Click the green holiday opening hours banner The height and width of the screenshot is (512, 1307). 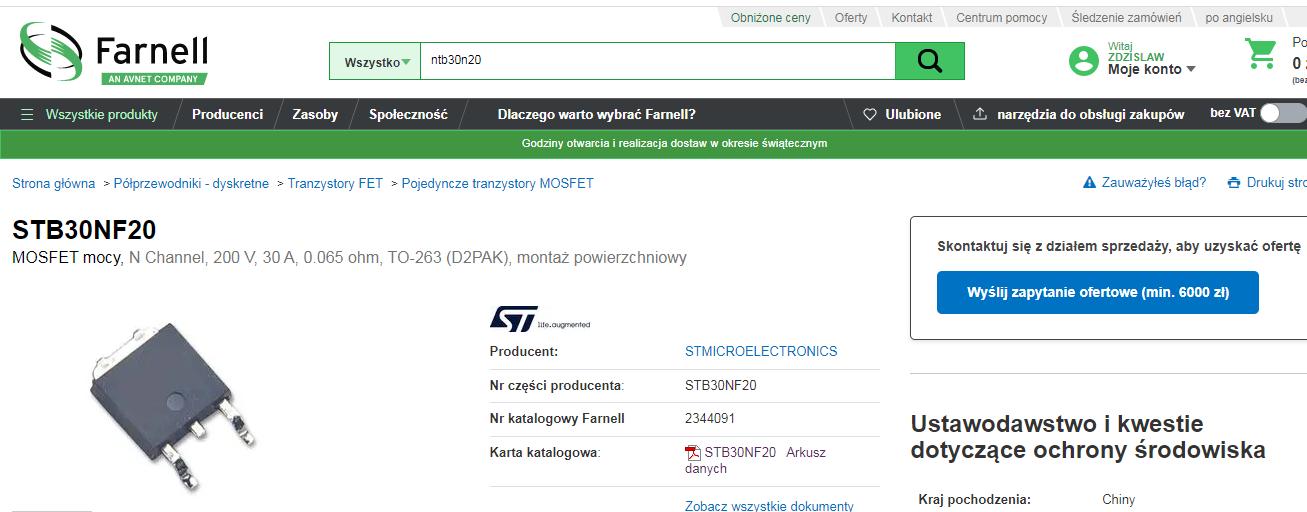tap(653, 143)
